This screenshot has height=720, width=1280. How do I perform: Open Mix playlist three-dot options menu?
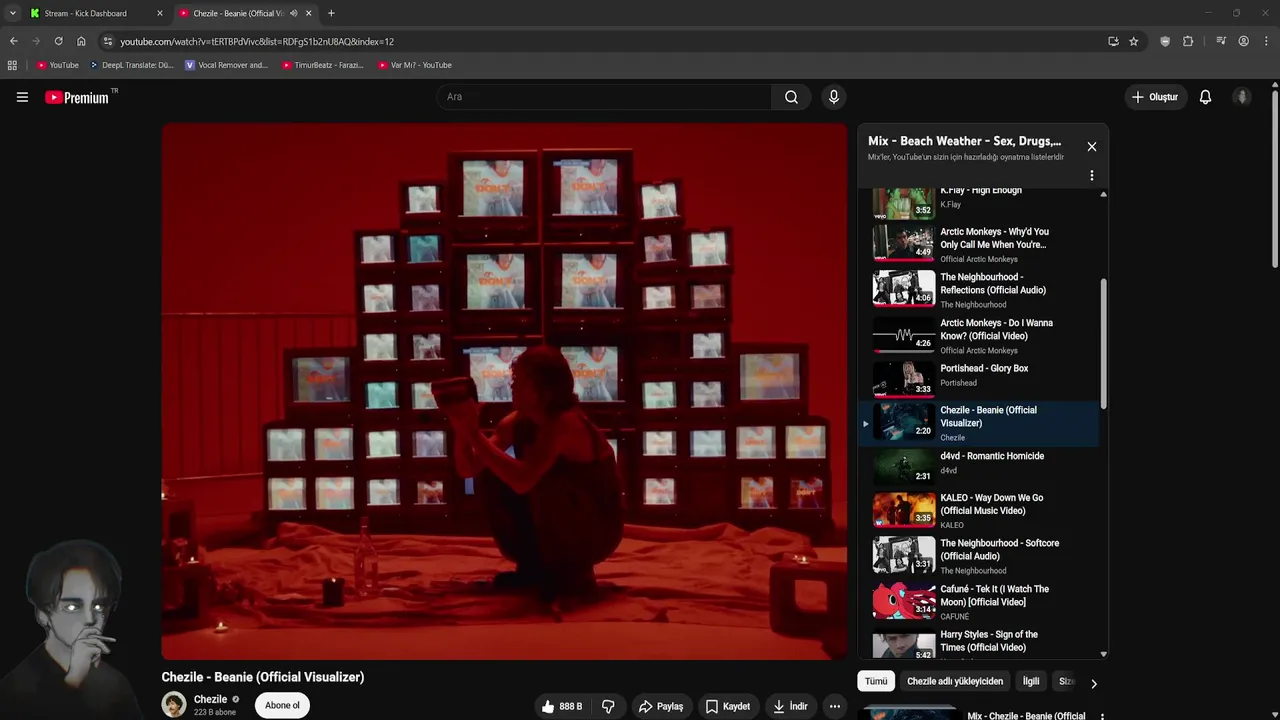[x=1091, y=175]
